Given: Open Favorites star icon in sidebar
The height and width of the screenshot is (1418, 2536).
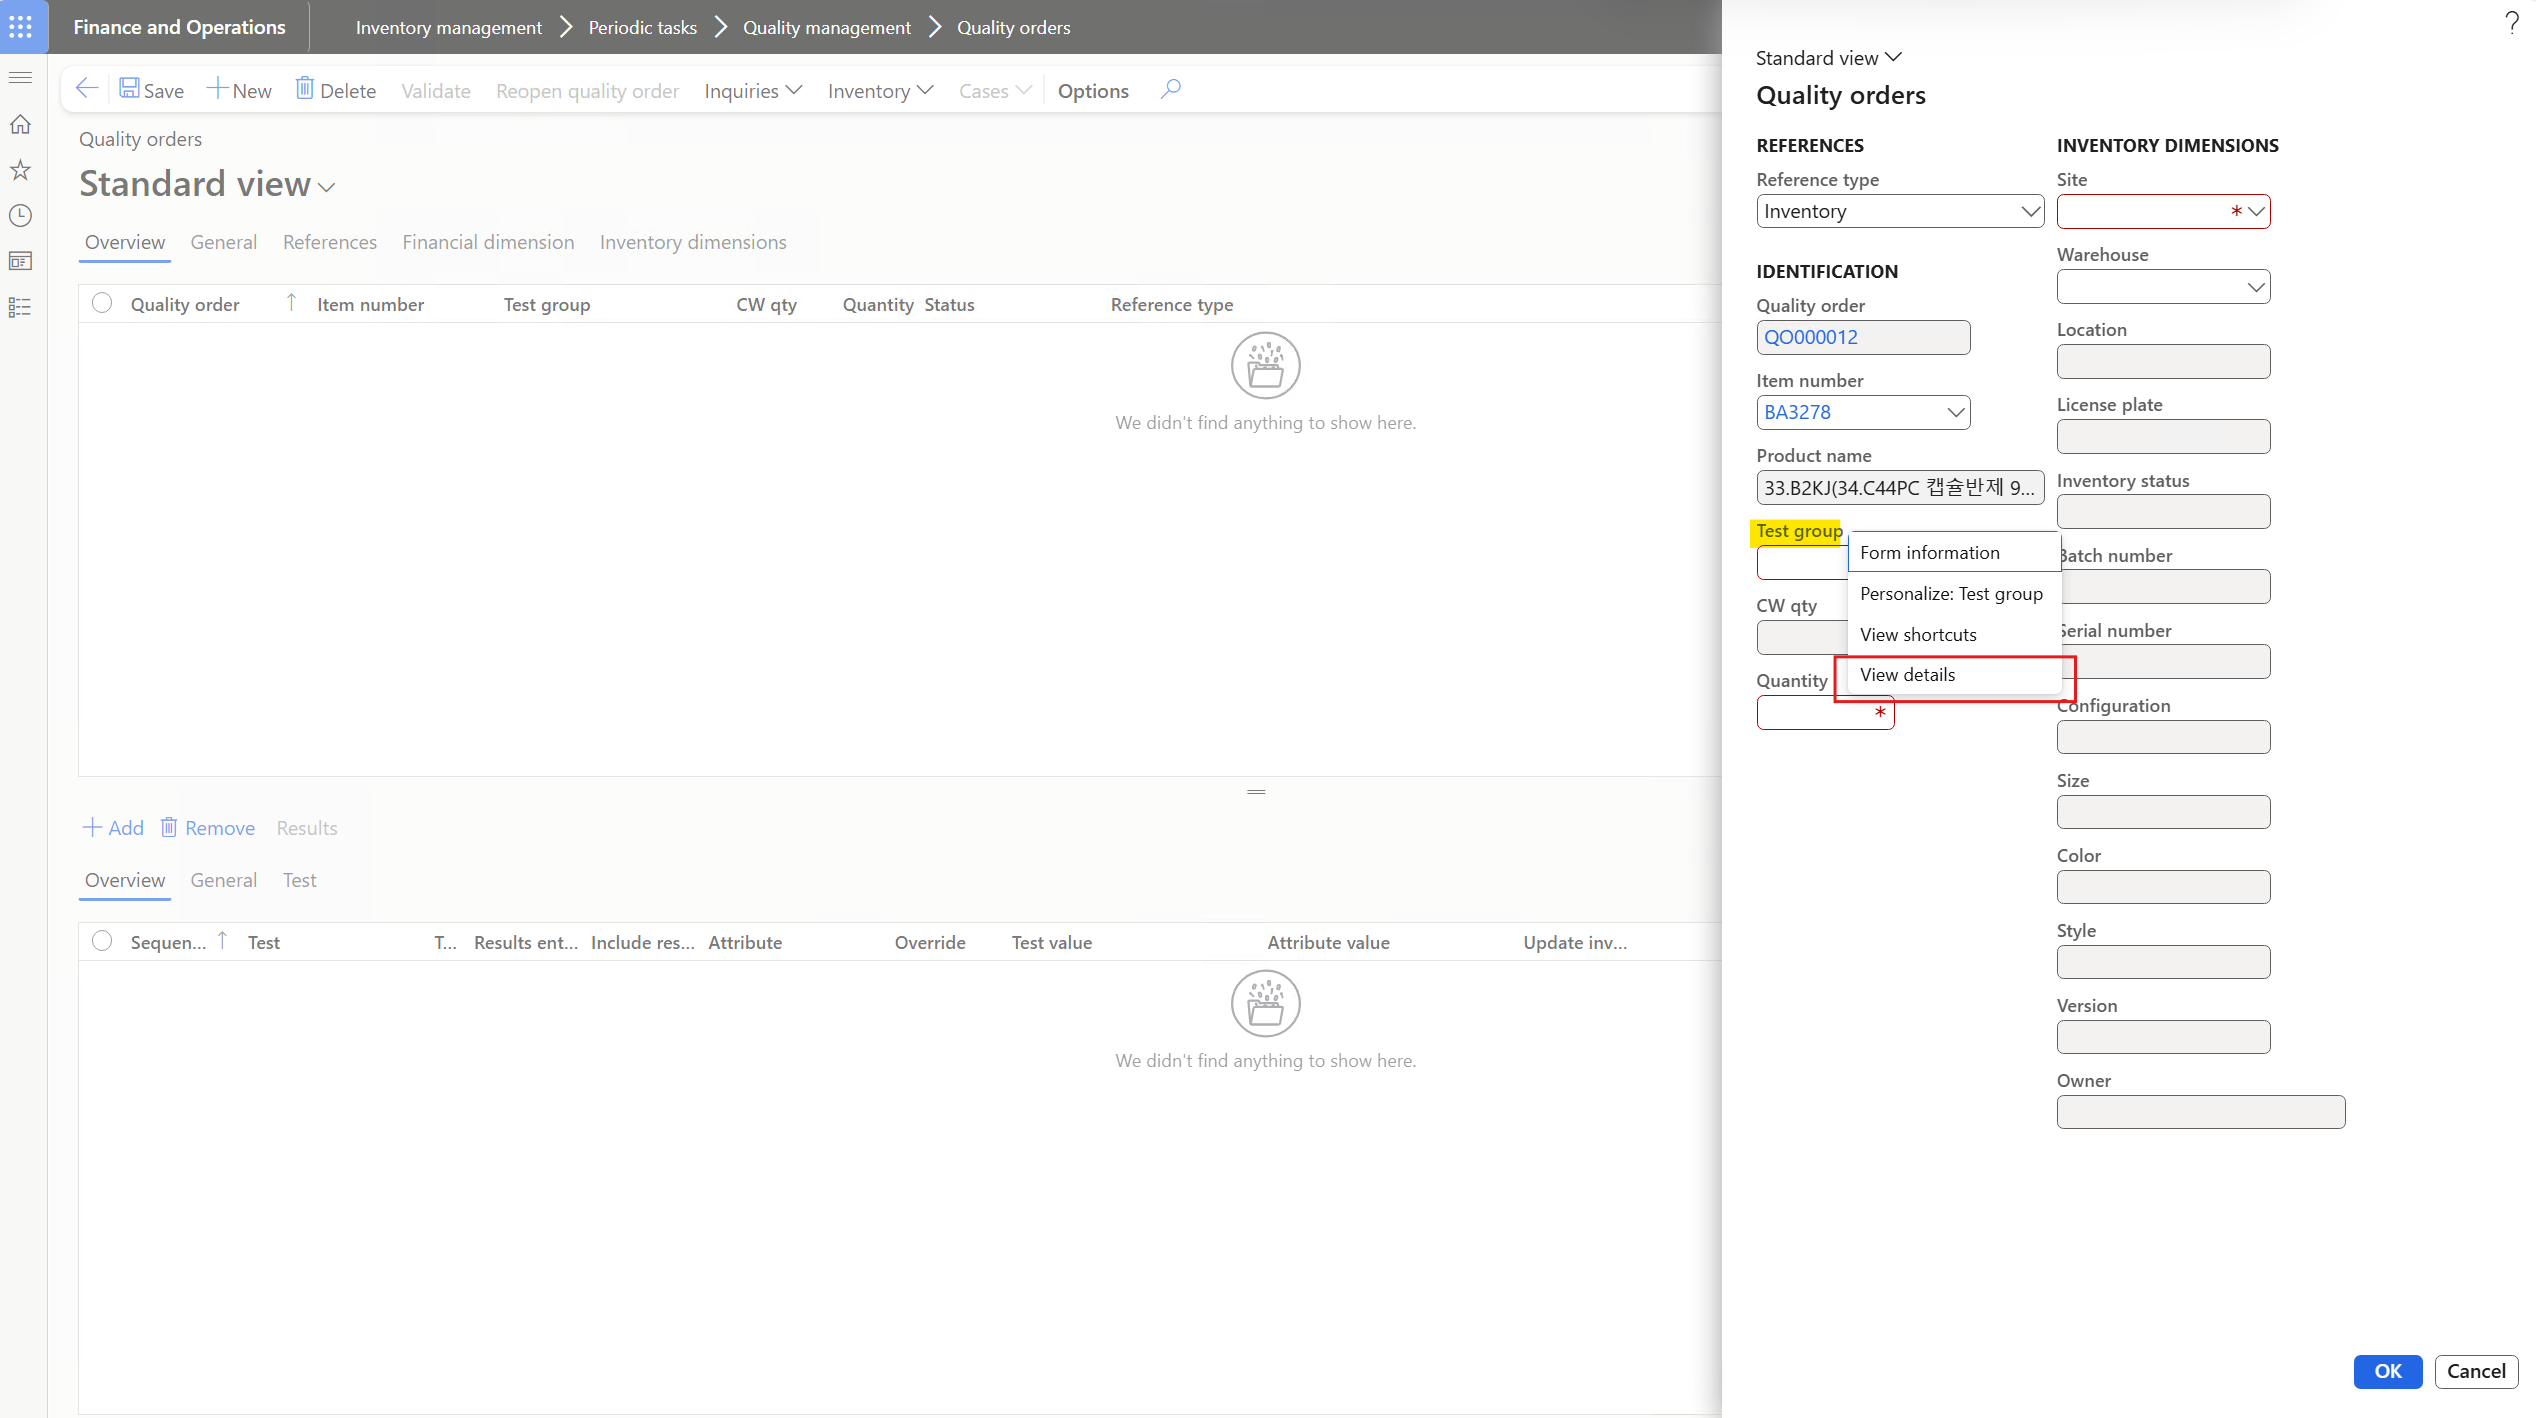Looking at the screenshot, I should [x=21, y=170].
